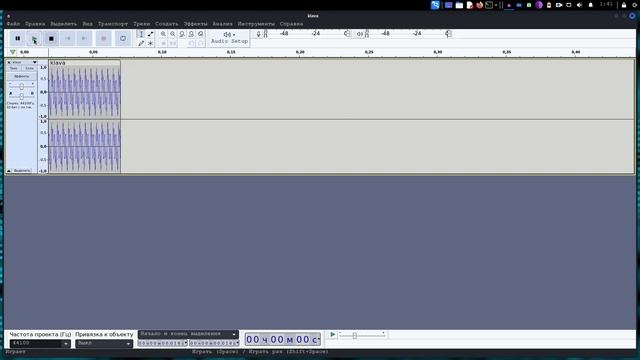Viewport: 640px width, 360px height.
Task: Open the Правка menu
Action: pyautogui.click(x=35, y=24)
